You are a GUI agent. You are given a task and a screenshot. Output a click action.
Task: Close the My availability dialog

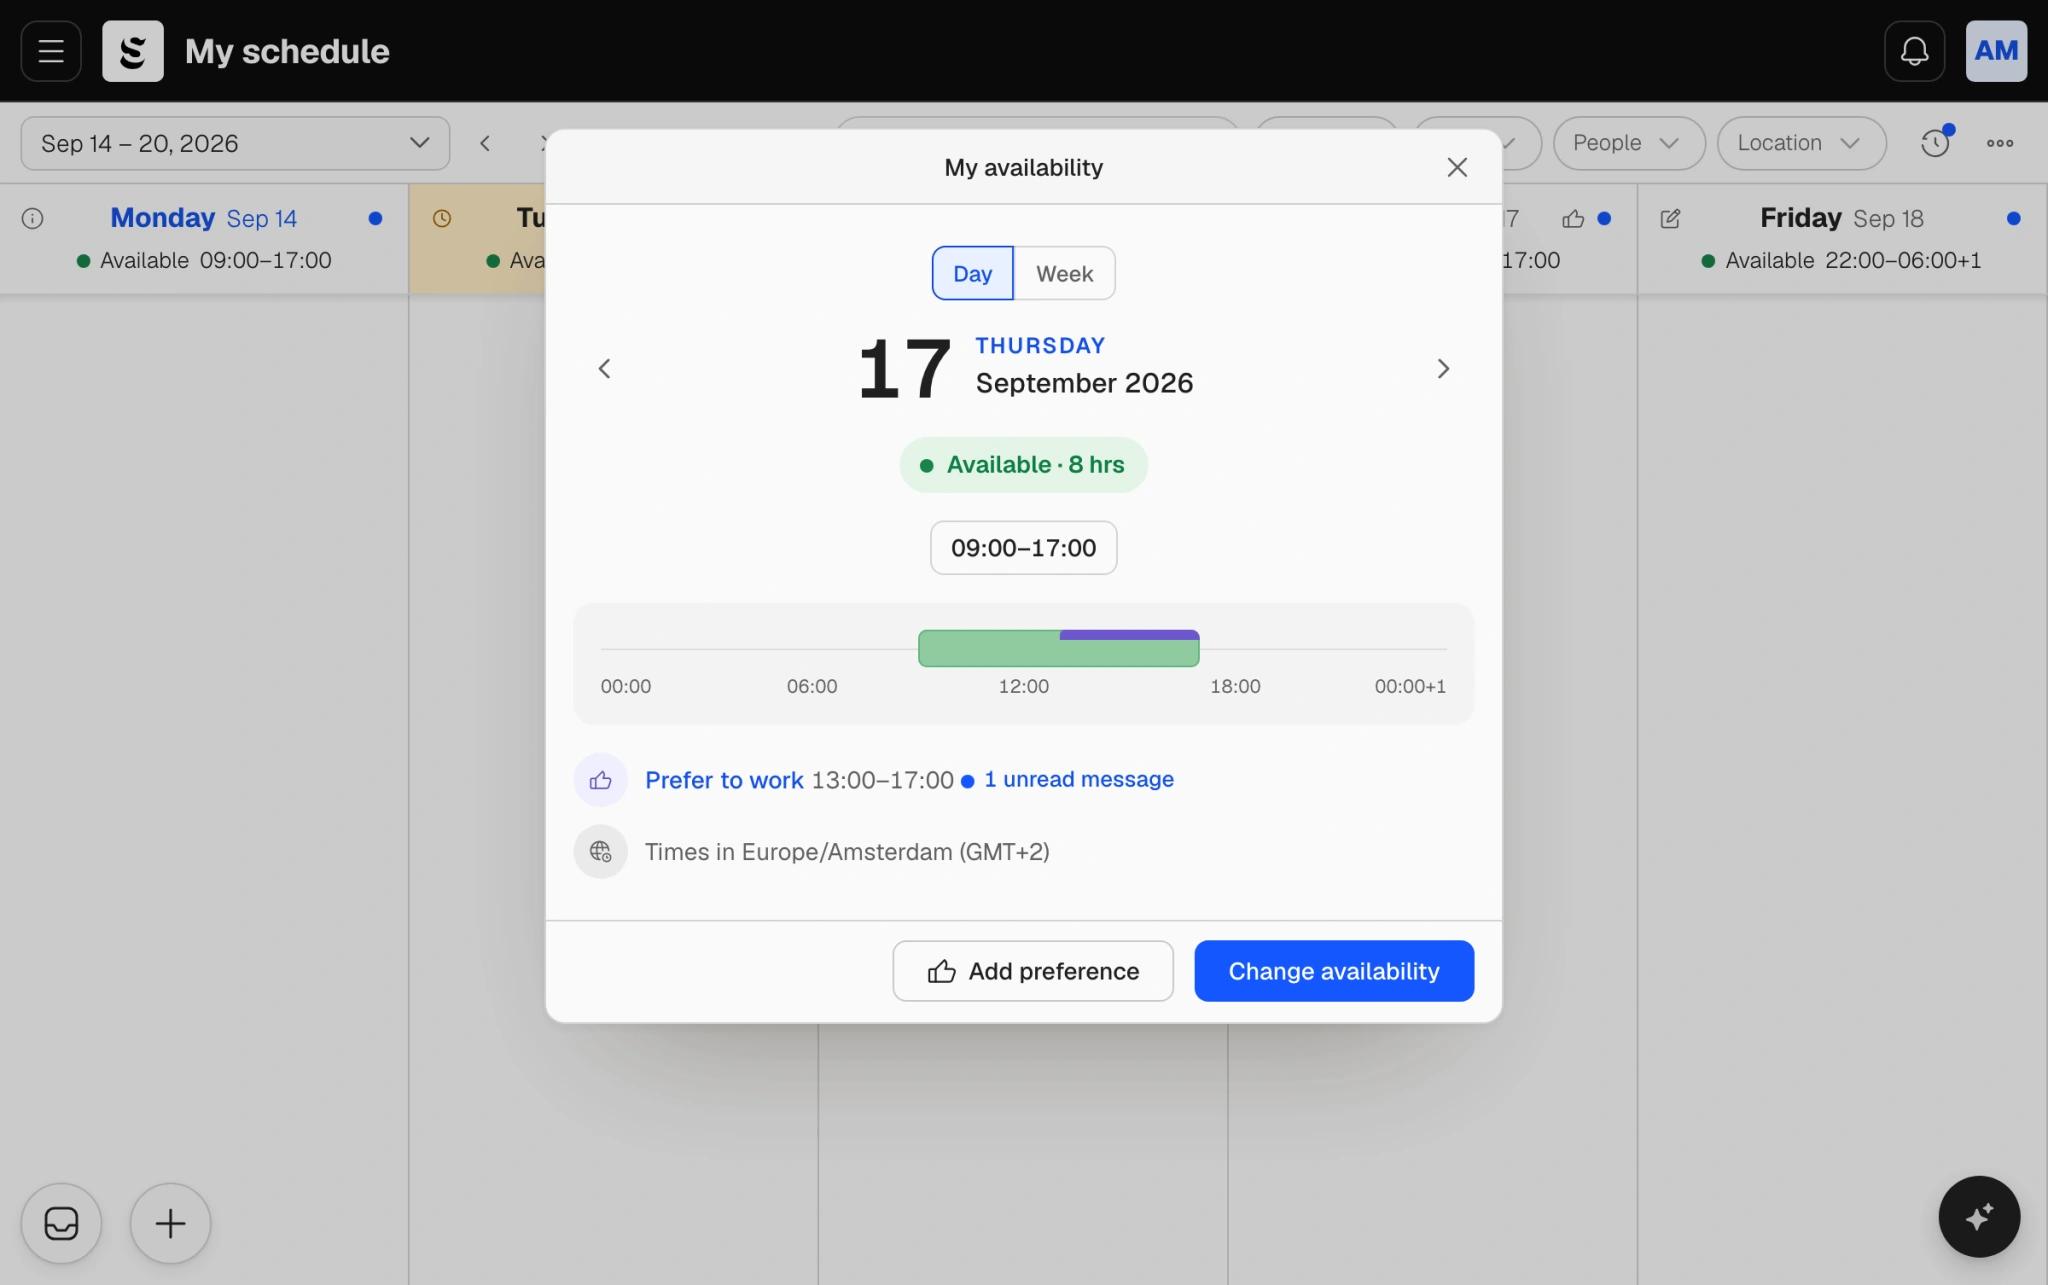1457,167
